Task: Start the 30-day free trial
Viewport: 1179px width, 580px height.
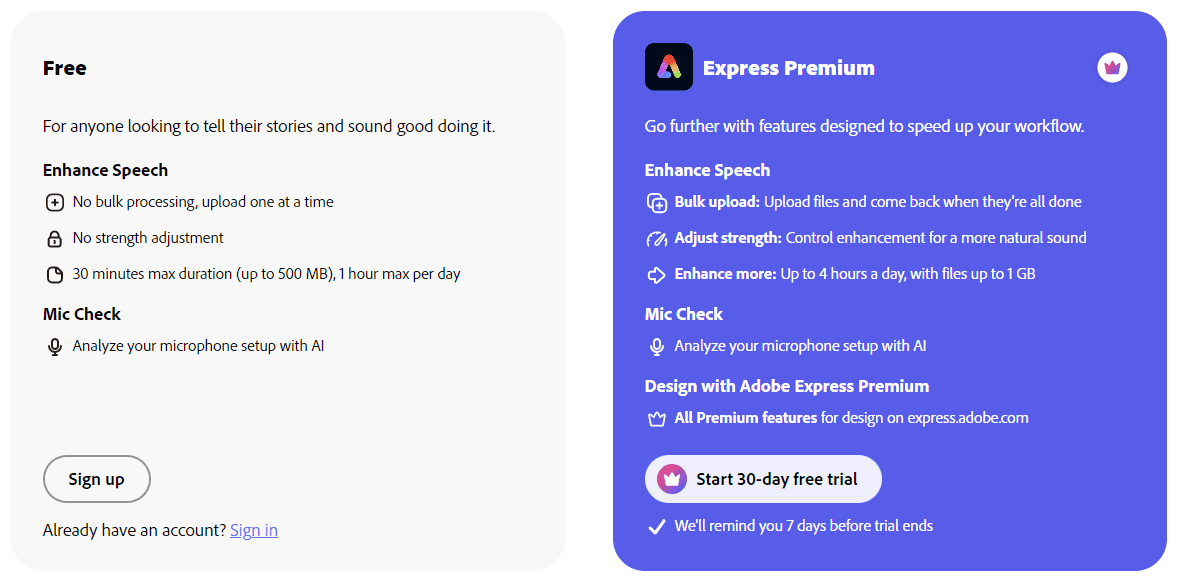Action: (763, 479)
